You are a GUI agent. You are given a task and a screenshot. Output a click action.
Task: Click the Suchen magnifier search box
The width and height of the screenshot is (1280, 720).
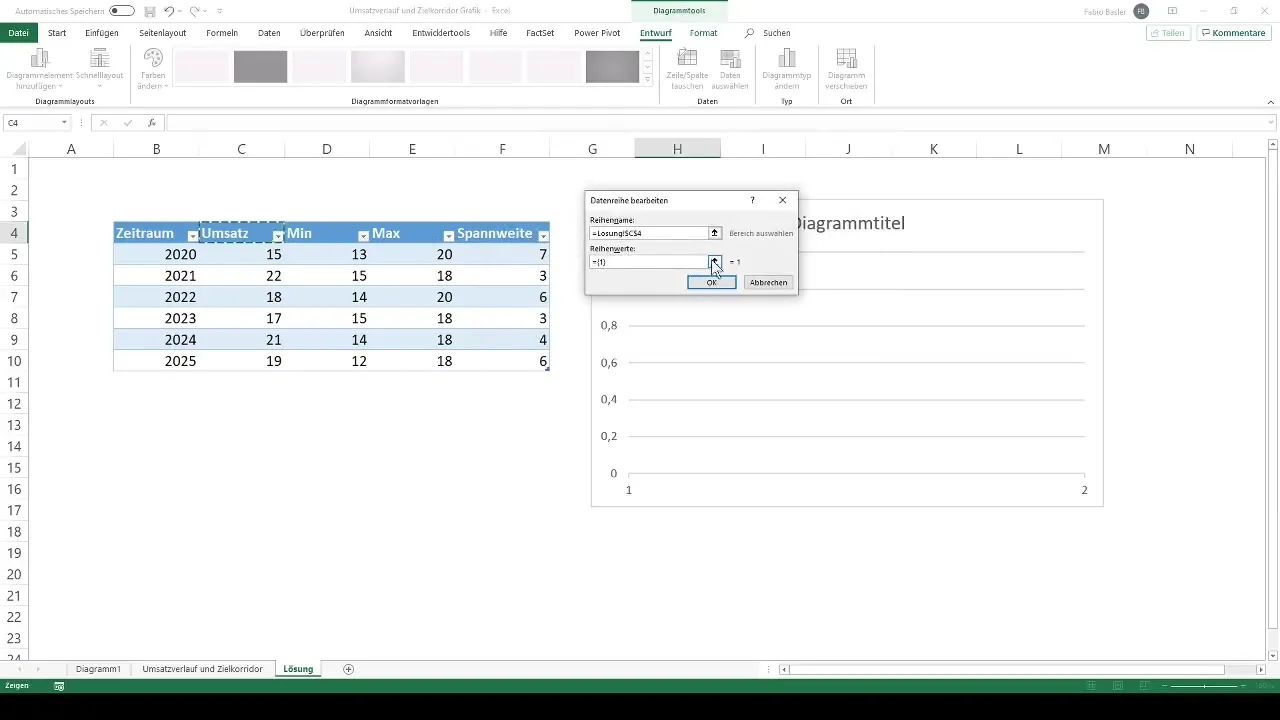coord(768,33)
